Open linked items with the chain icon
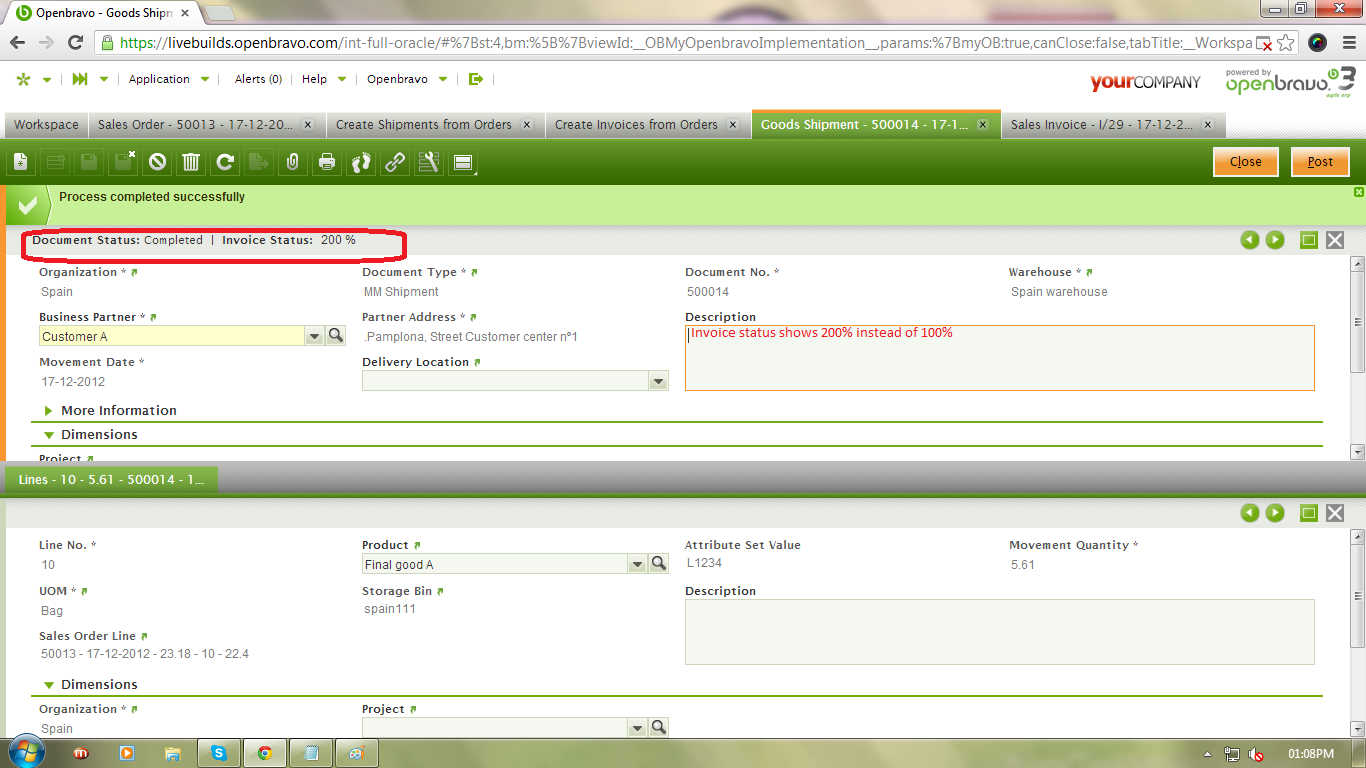 pyautogui.click(x=395, y=162)
